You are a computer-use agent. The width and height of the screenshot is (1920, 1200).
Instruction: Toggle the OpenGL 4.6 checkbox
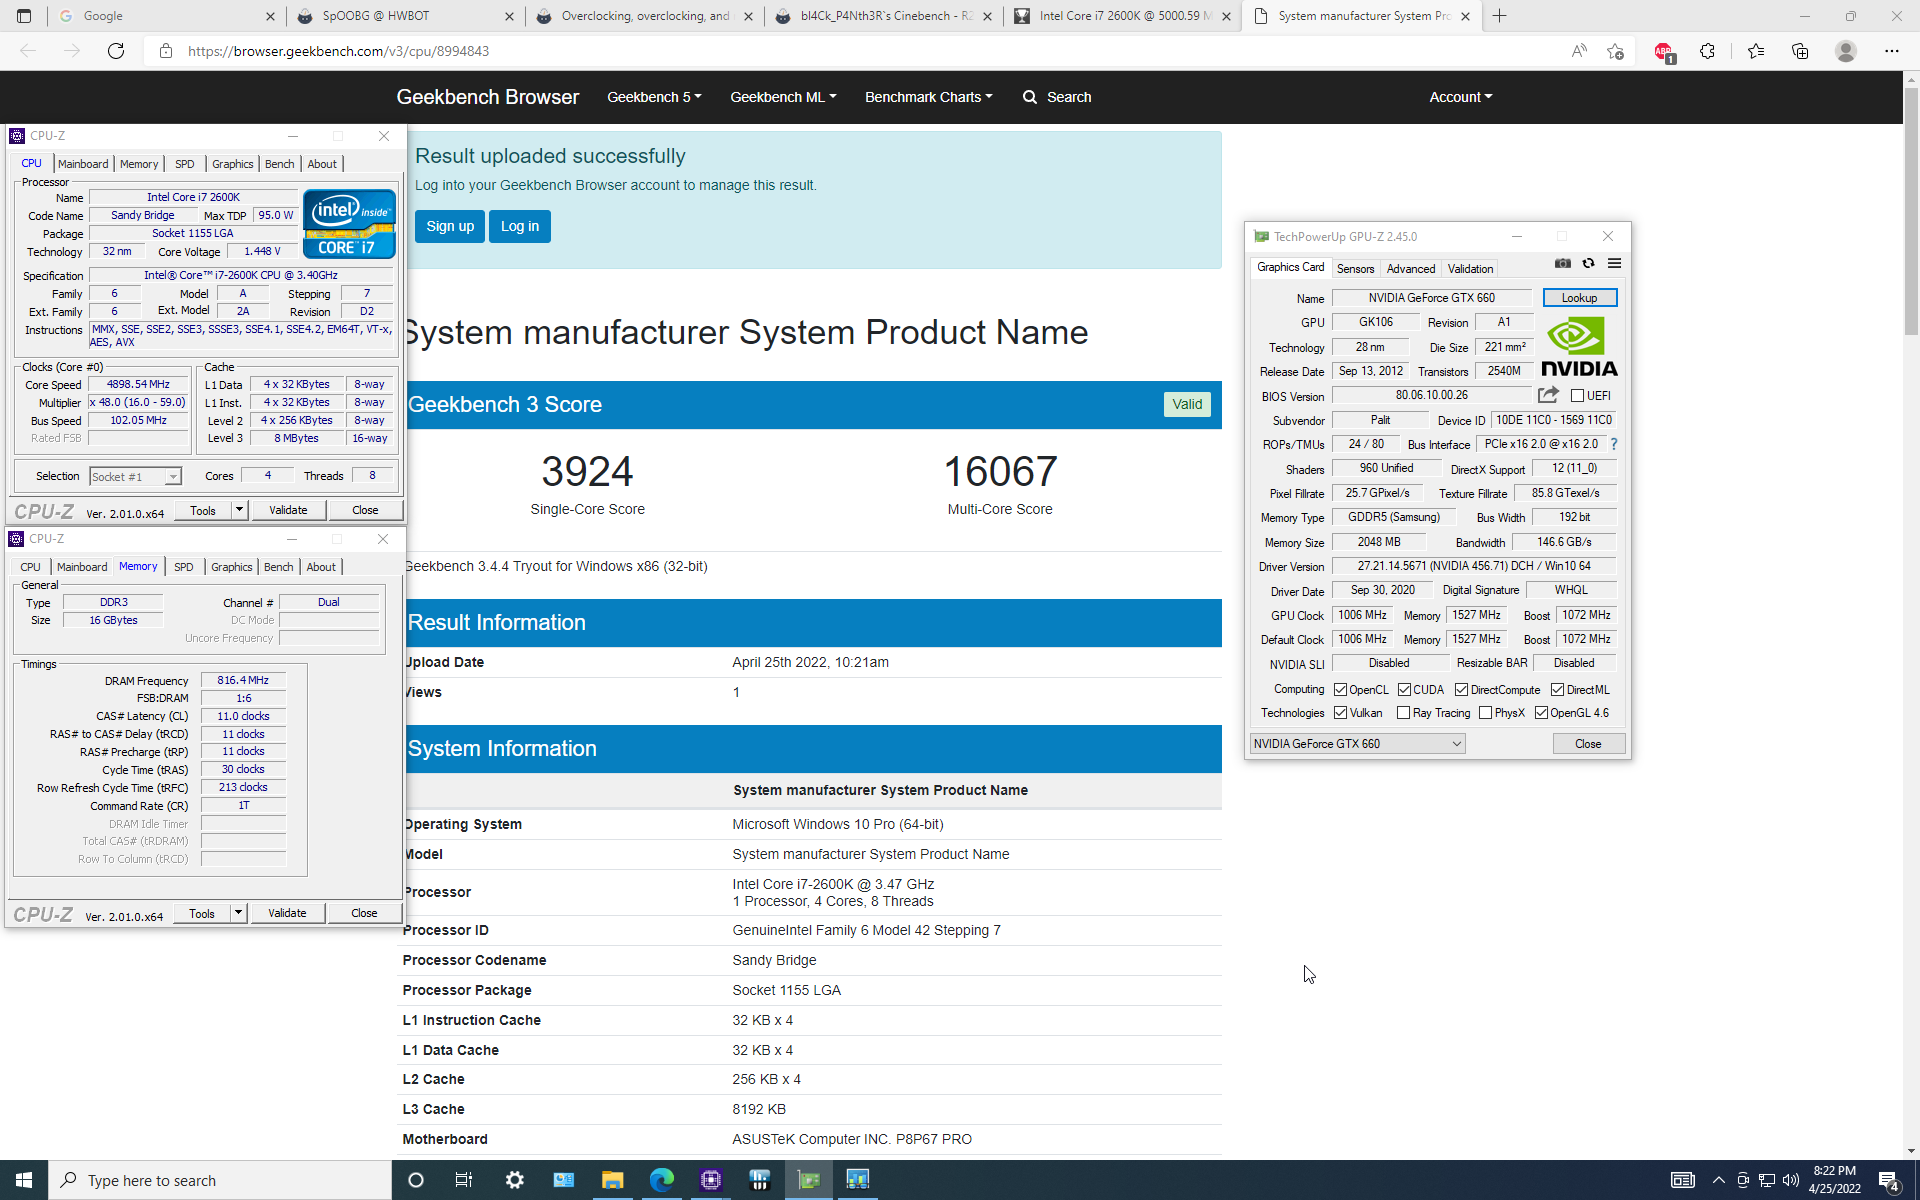[x=1542, y=713]
